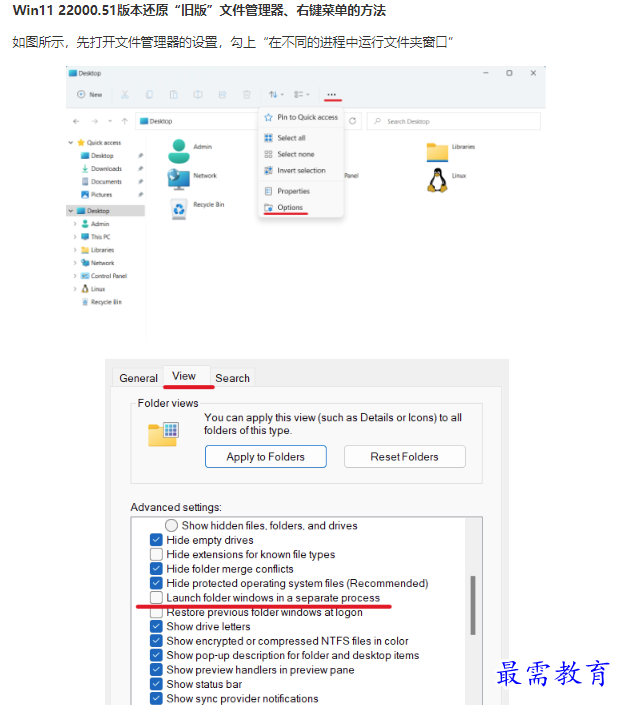Go forward with the right arrow
Image resolution: width=618 pixels, height=705 pixels.
pos(94,121)
